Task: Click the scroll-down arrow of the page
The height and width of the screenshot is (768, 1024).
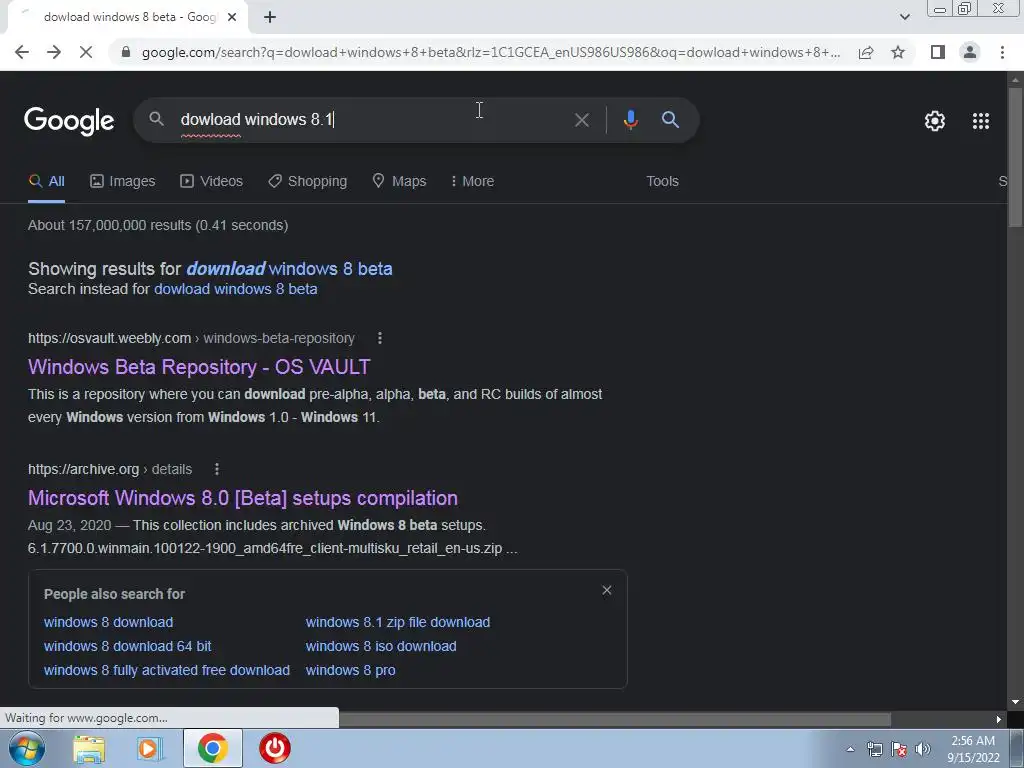Action: [1015, 702]
